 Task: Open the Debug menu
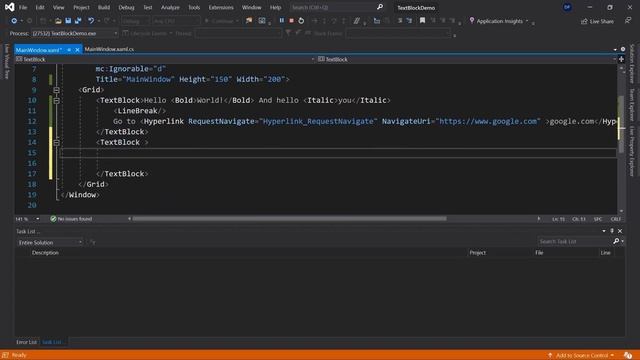126,7
